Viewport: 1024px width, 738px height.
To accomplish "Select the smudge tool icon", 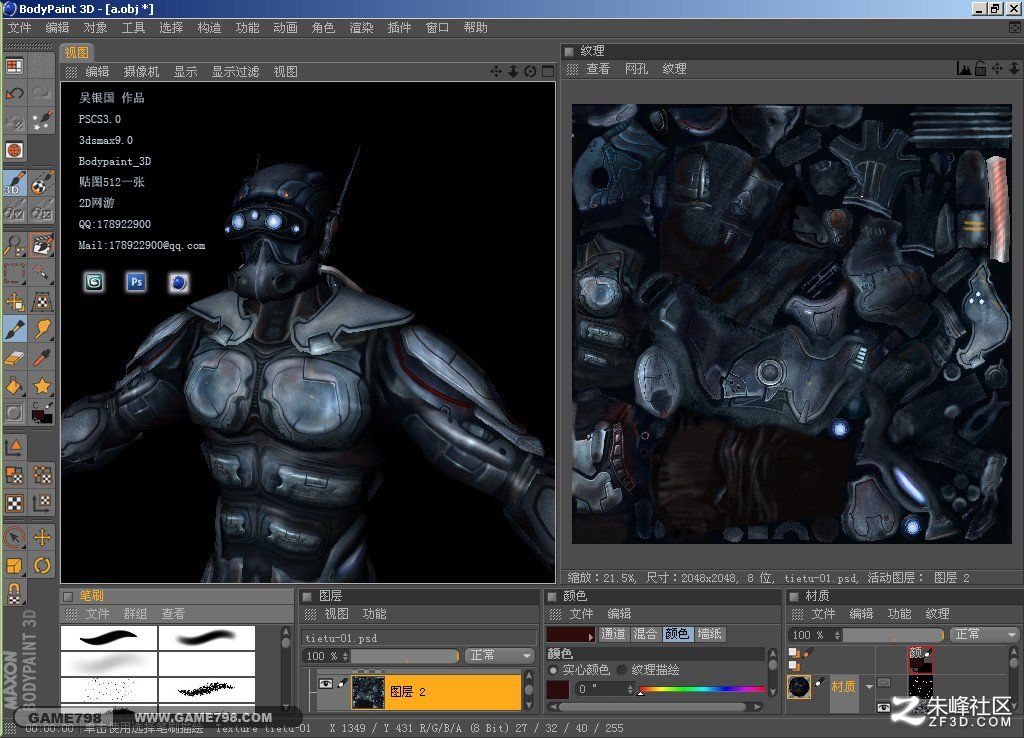I will (42, 330).
